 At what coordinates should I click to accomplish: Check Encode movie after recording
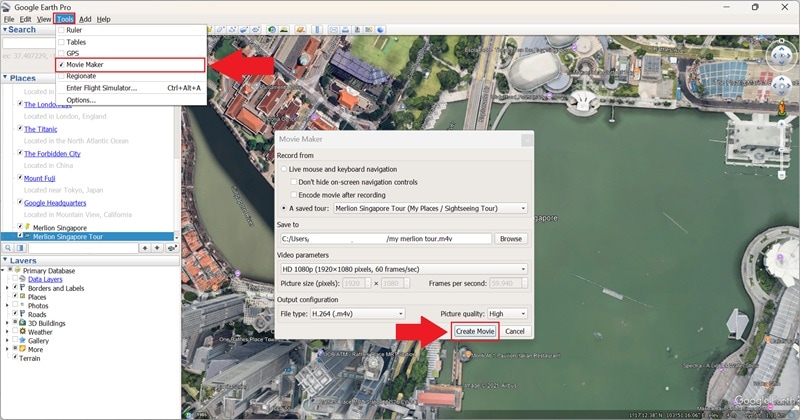(293, 195)
